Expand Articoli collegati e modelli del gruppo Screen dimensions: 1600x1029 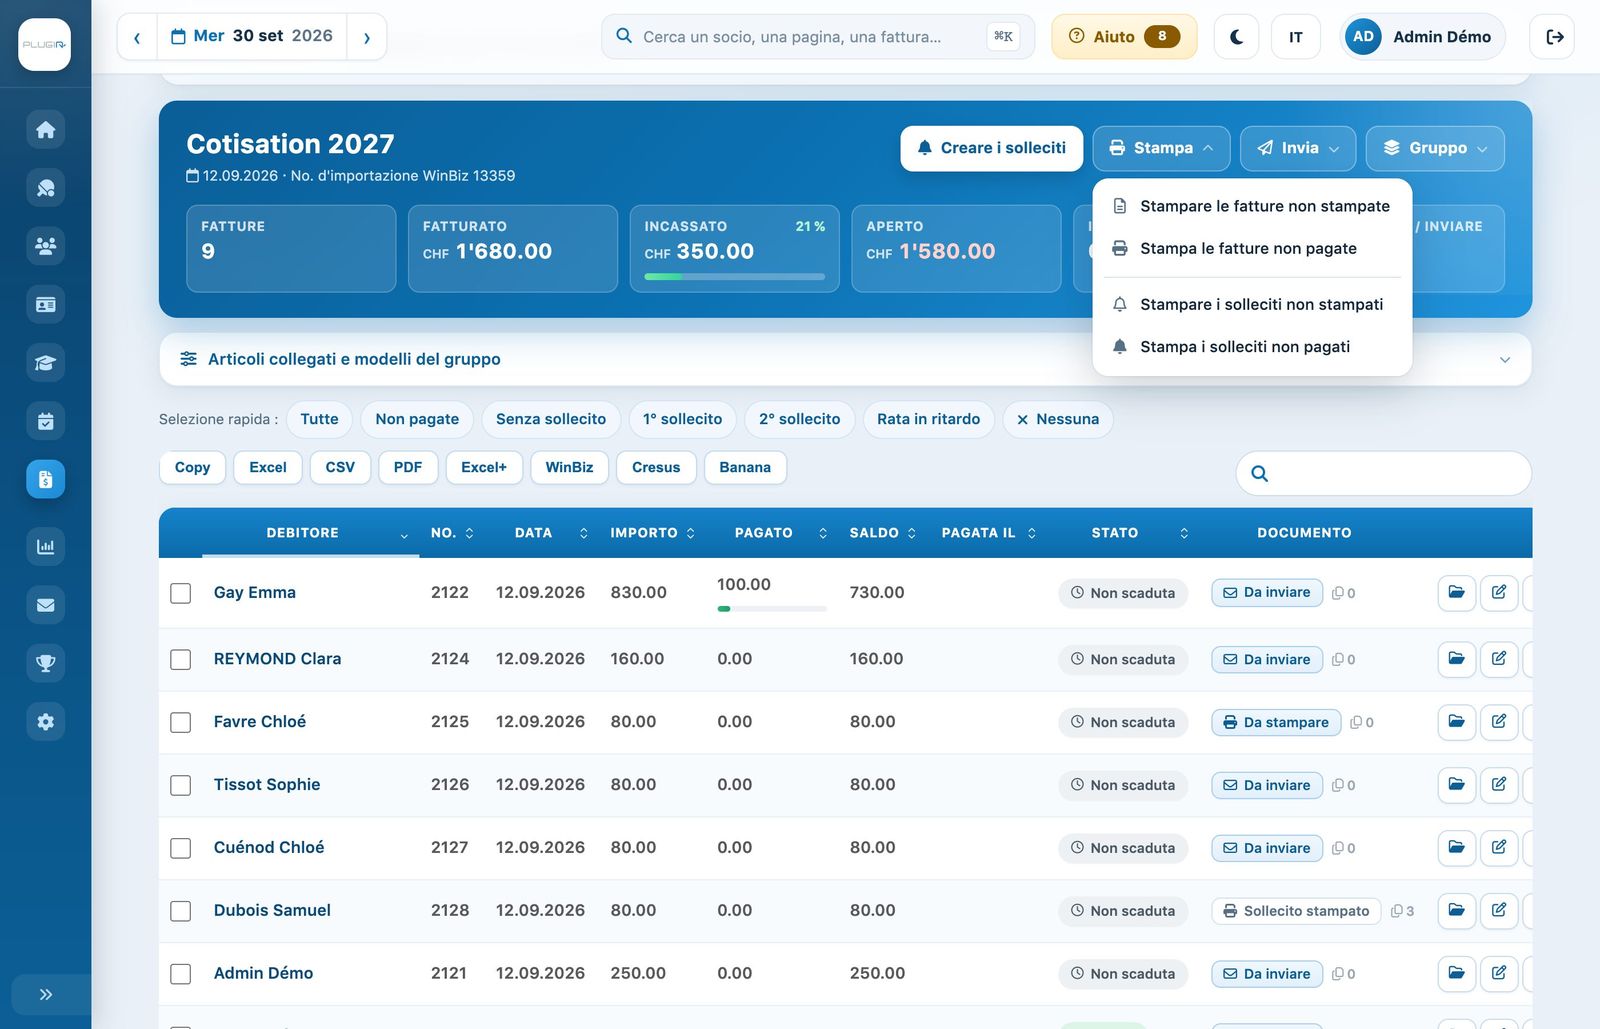[x=845, y=359]
